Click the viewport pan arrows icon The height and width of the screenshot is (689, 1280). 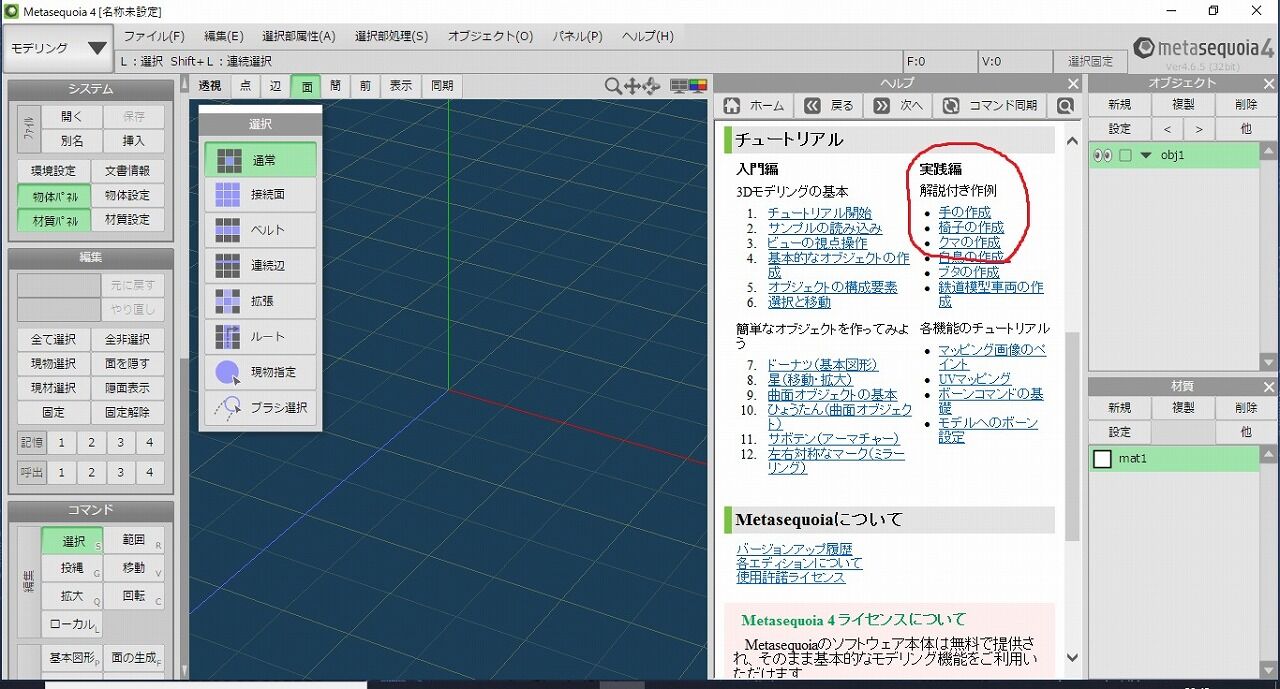coord(632,87)
